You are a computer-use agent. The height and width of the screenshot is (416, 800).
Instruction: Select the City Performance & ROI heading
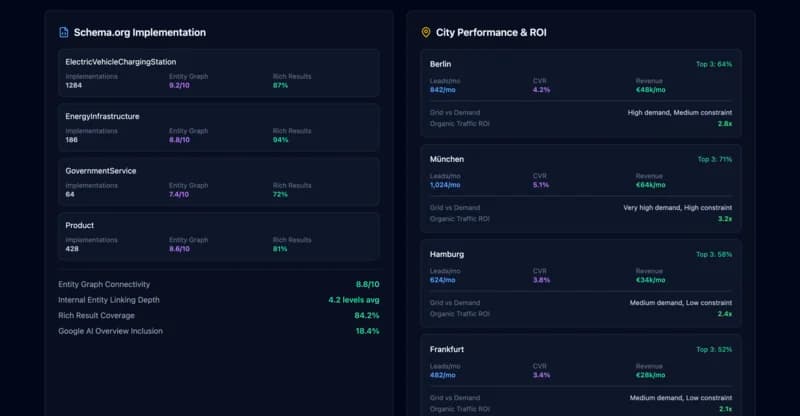tap(491, 32)
